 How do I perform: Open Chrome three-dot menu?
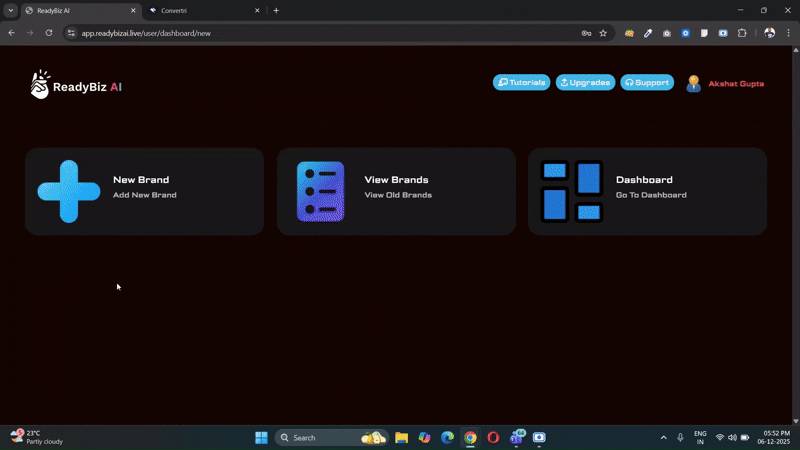coord(788,33)
